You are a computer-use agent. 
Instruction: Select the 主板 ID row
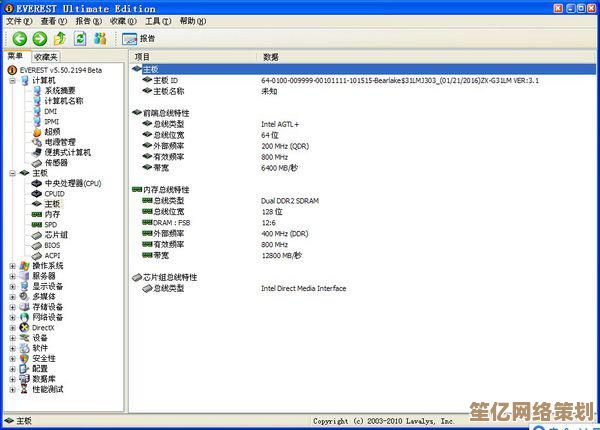coord(364,80)
